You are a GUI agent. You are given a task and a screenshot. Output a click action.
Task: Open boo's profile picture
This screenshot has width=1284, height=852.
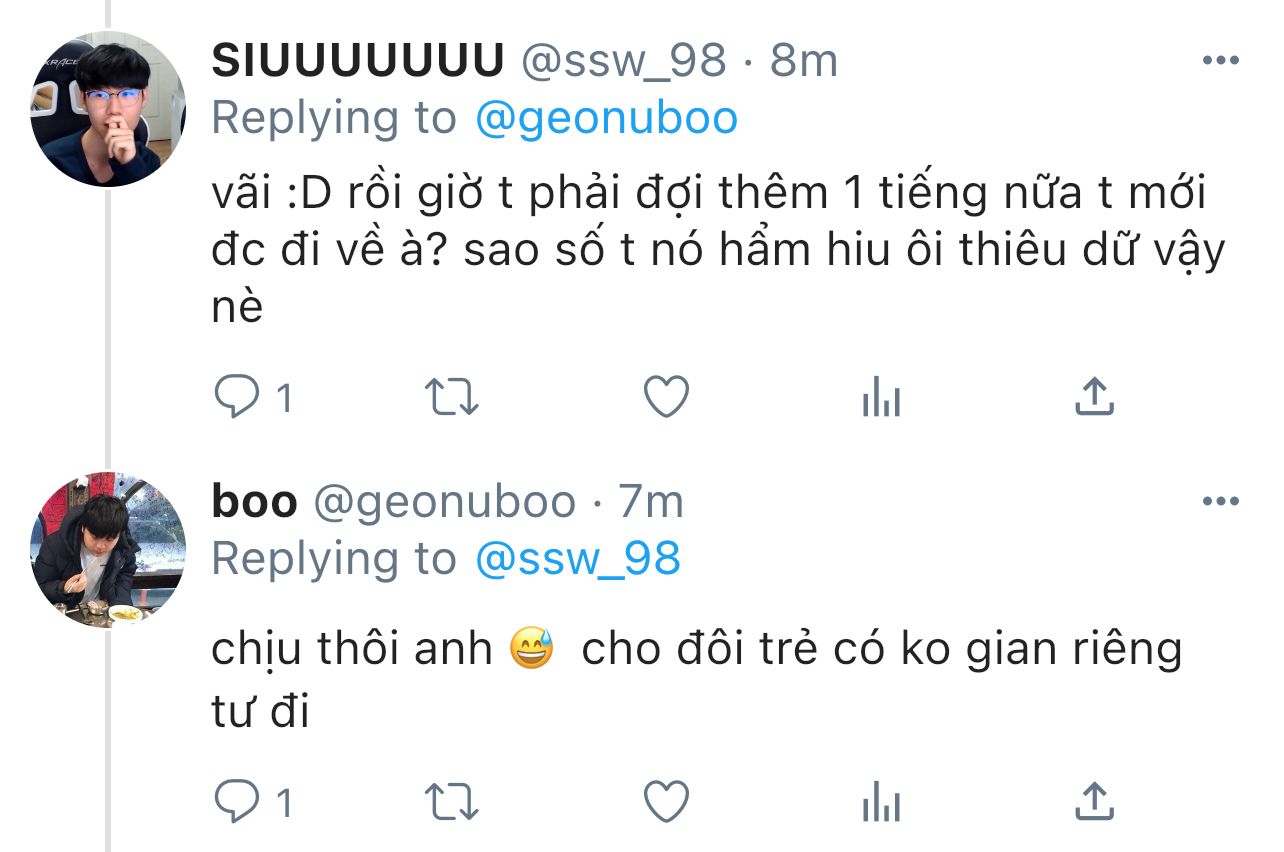(x=108, y=549)
